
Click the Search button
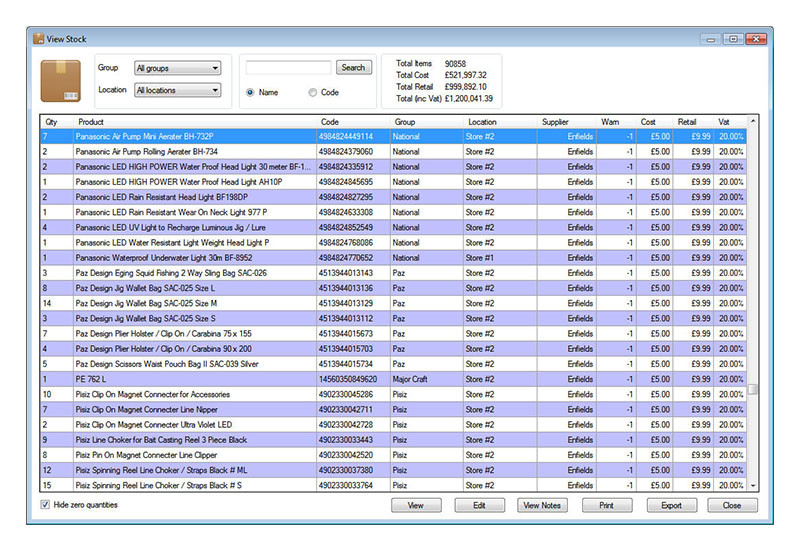(x=354, y=67)
